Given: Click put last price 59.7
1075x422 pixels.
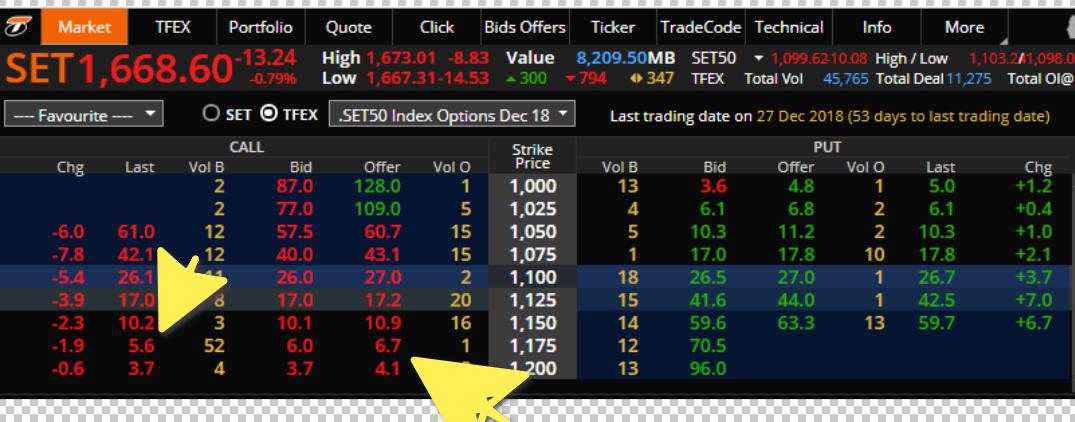Looking at the screenshot, I should (937, 323).
